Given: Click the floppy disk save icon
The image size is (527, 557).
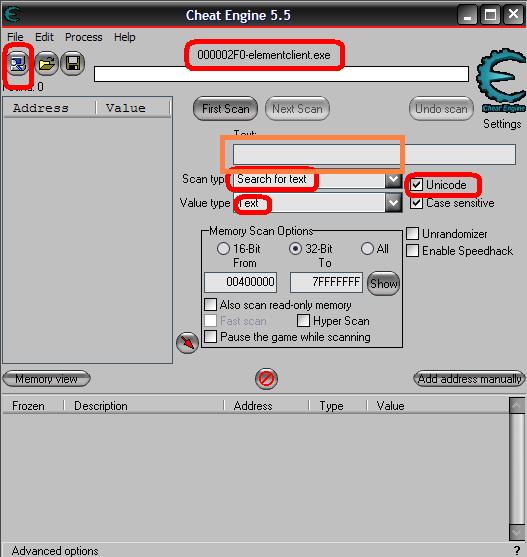Looking at the screenshot, I should coord(72,64).
